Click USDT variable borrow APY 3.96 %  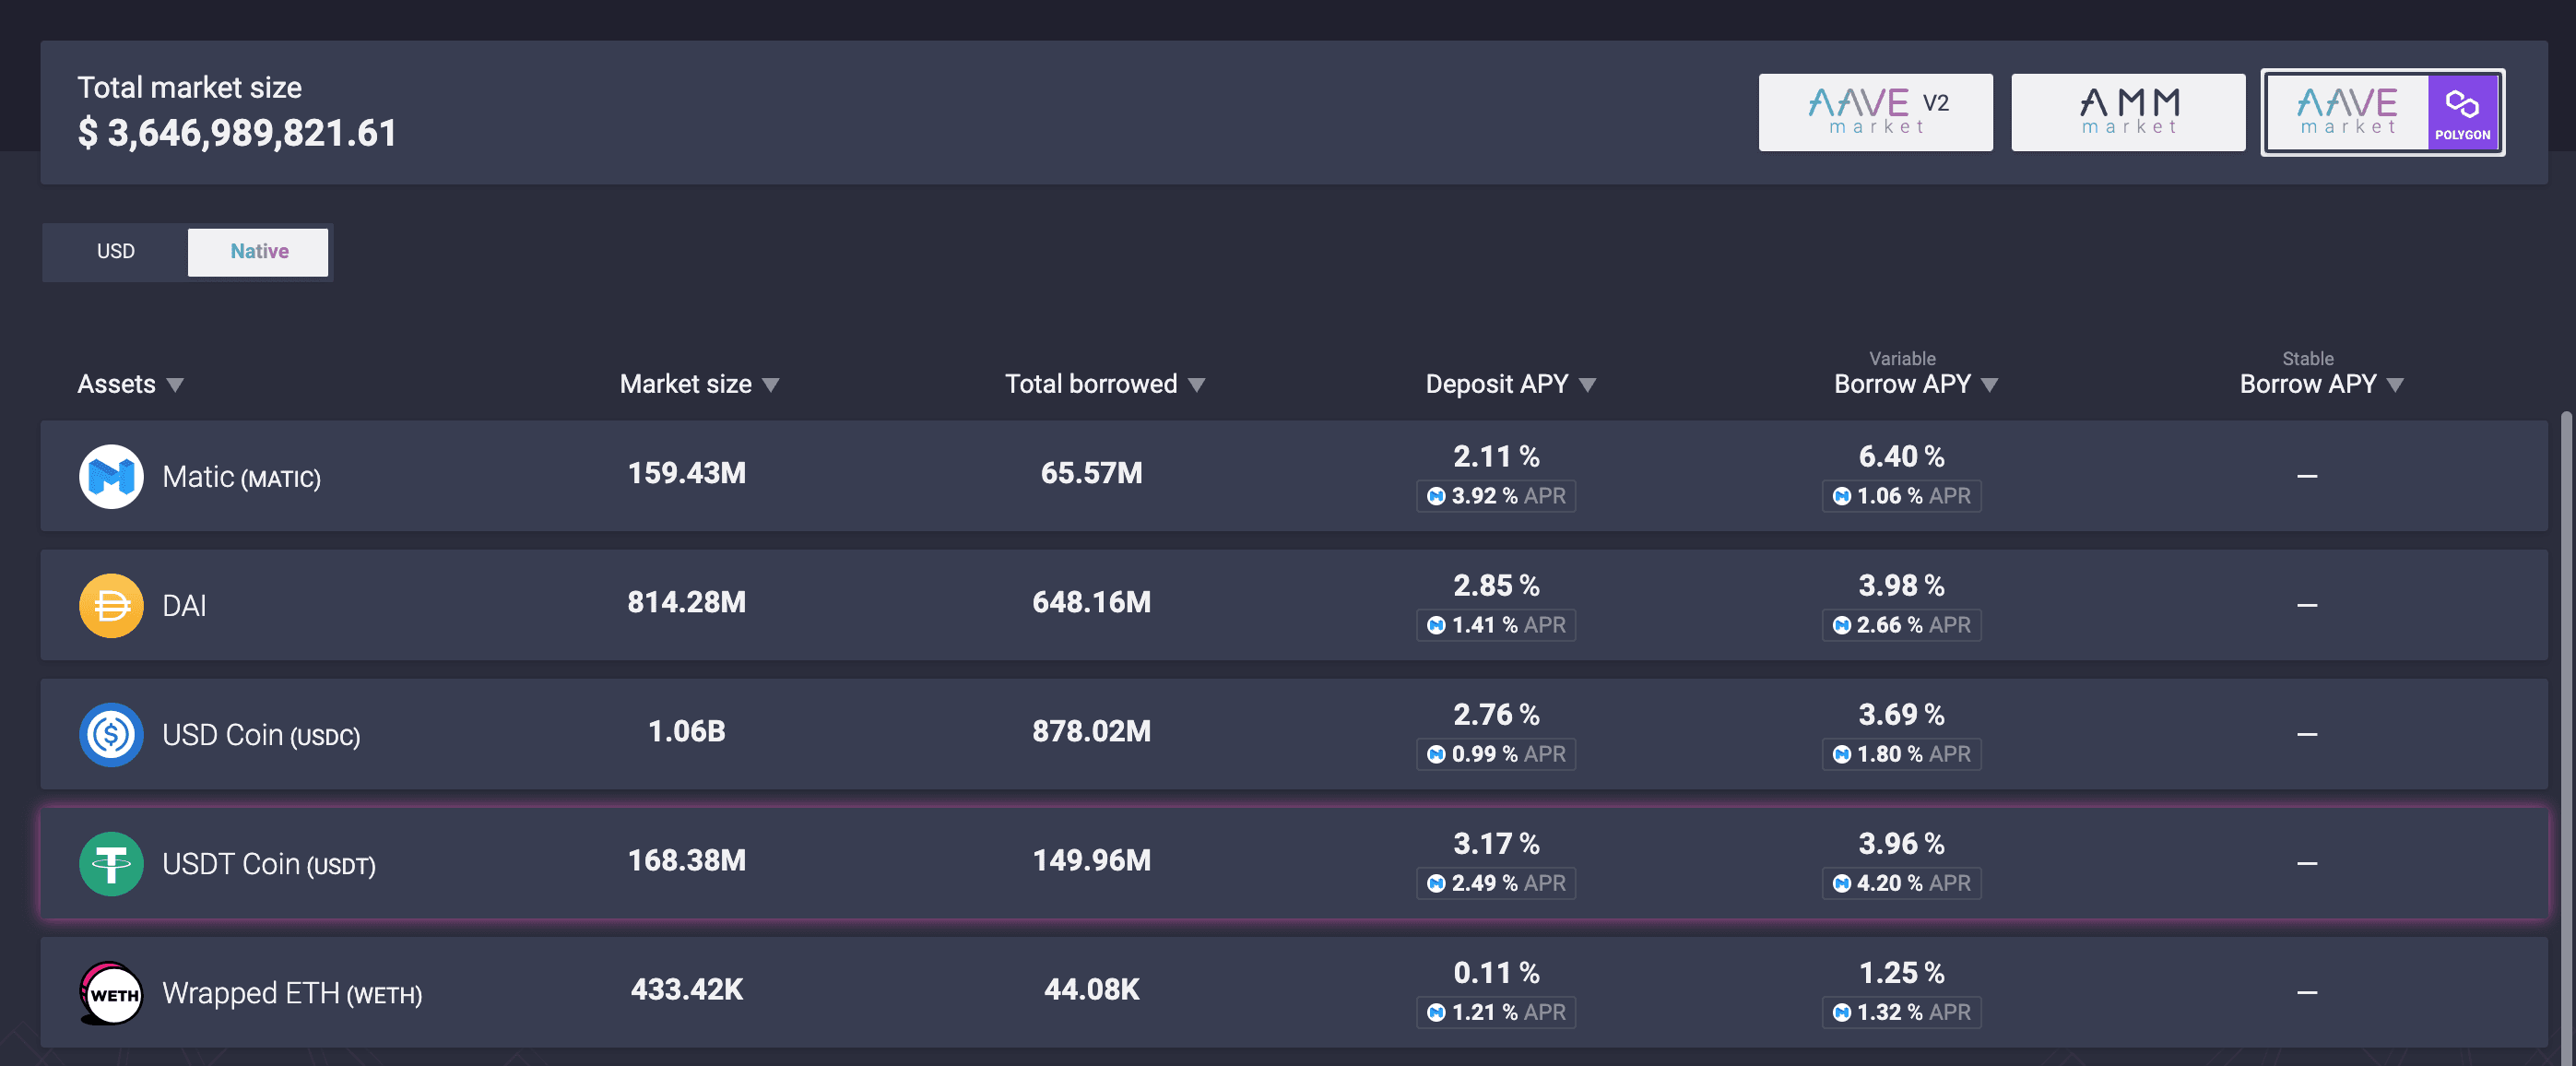(x=1901, y=844)
